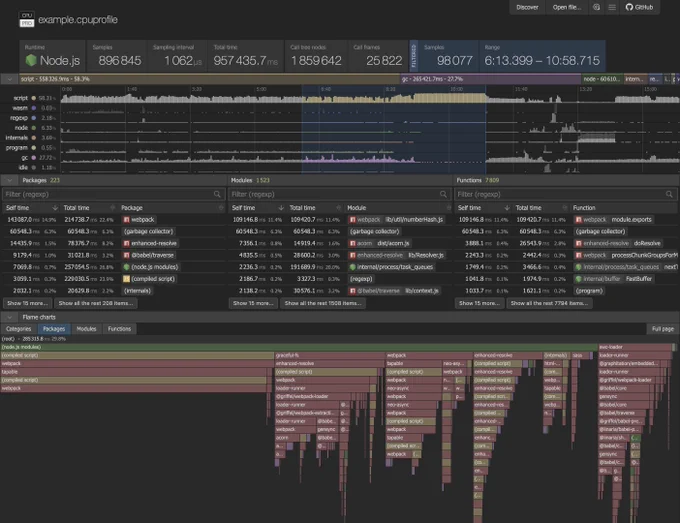Screen dimensions: 680x523
Task: Collapse the Packages section chevron
Action: pyautogui.click(x=10, y=180)
